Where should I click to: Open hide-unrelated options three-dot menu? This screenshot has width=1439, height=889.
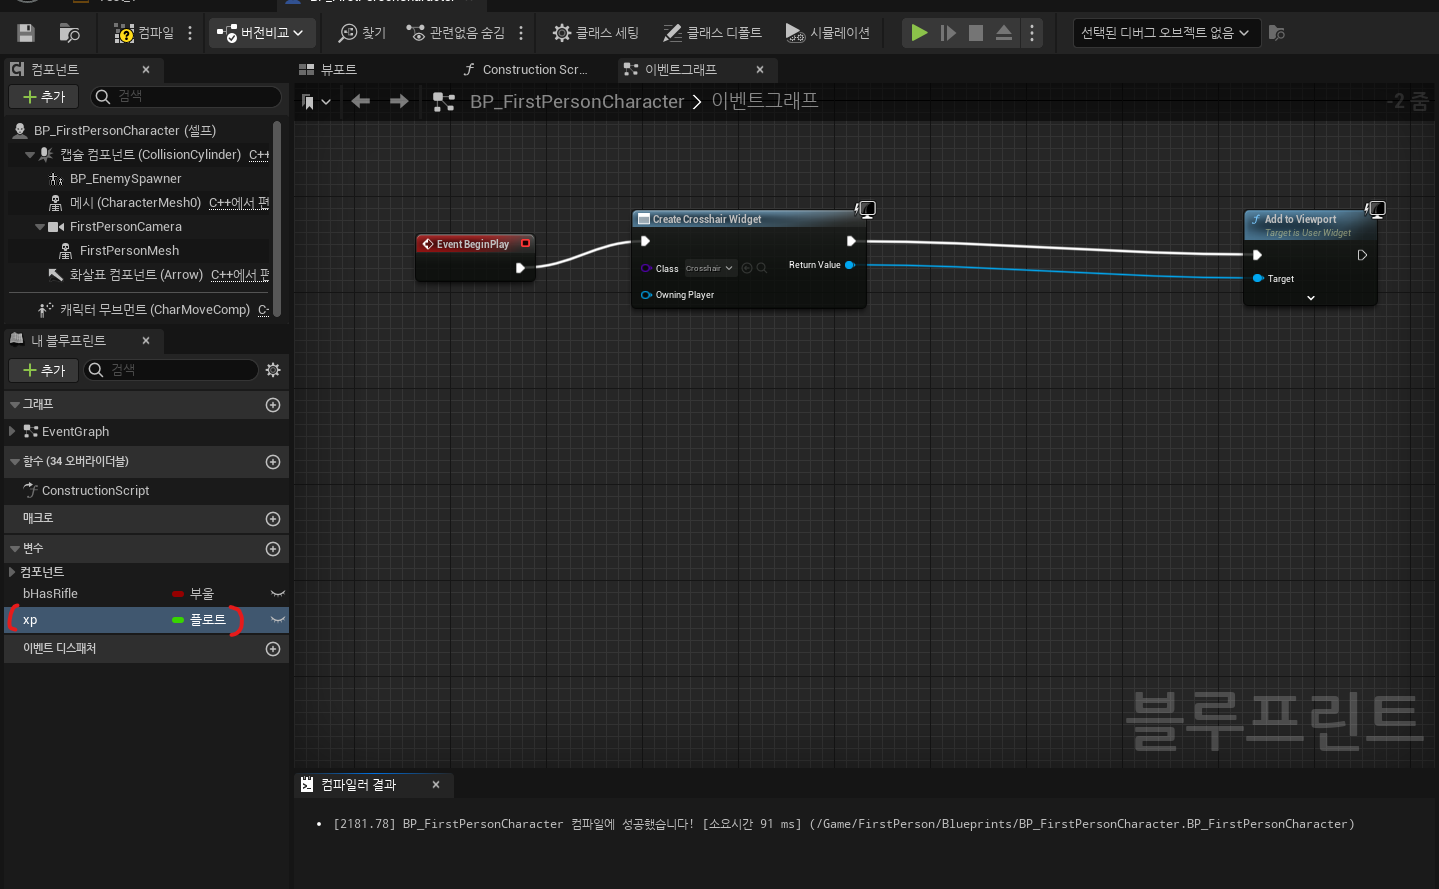pos(521,33)
